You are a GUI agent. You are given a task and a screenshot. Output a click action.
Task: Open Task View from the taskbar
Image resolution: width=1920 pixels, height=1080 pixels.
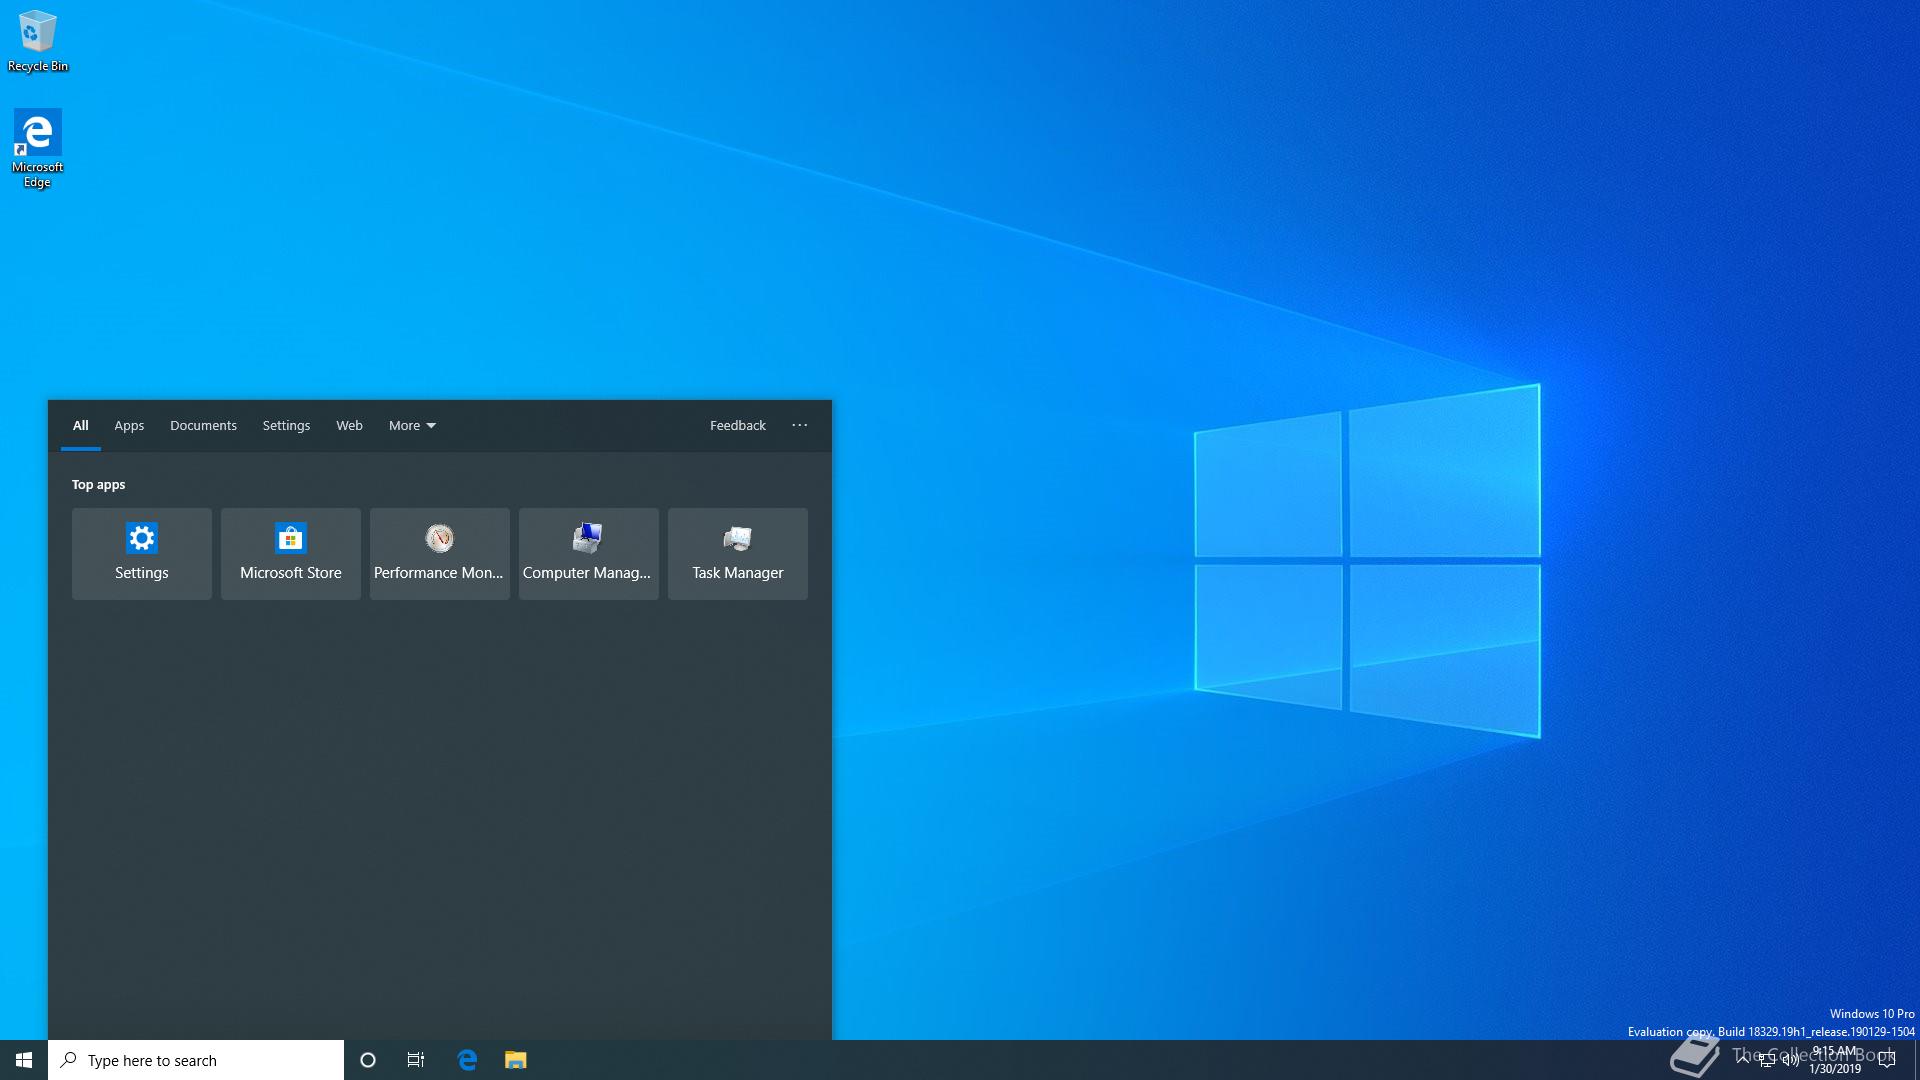416,1060
